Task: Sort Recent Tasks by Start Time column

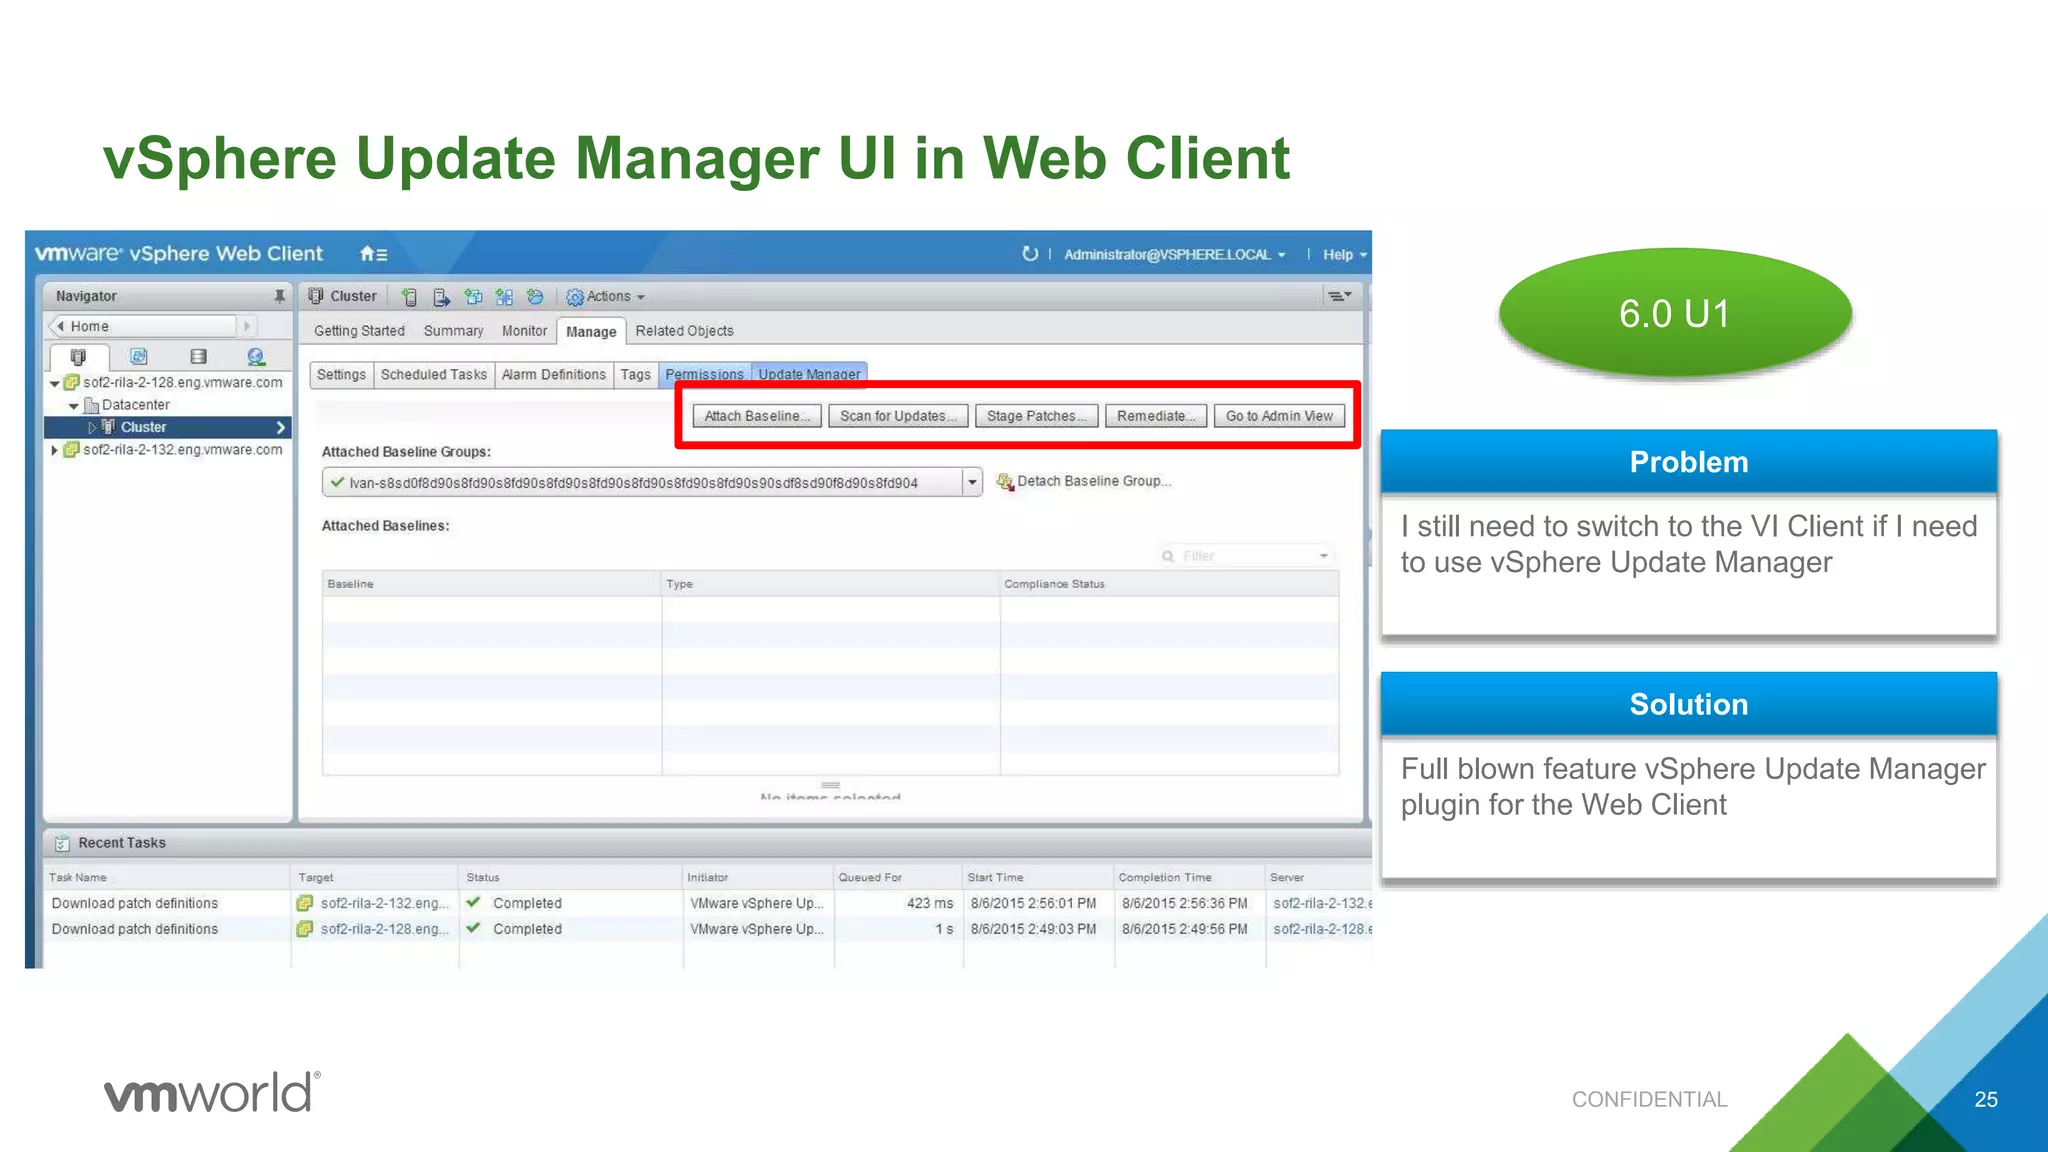Action: point(1038,877)
